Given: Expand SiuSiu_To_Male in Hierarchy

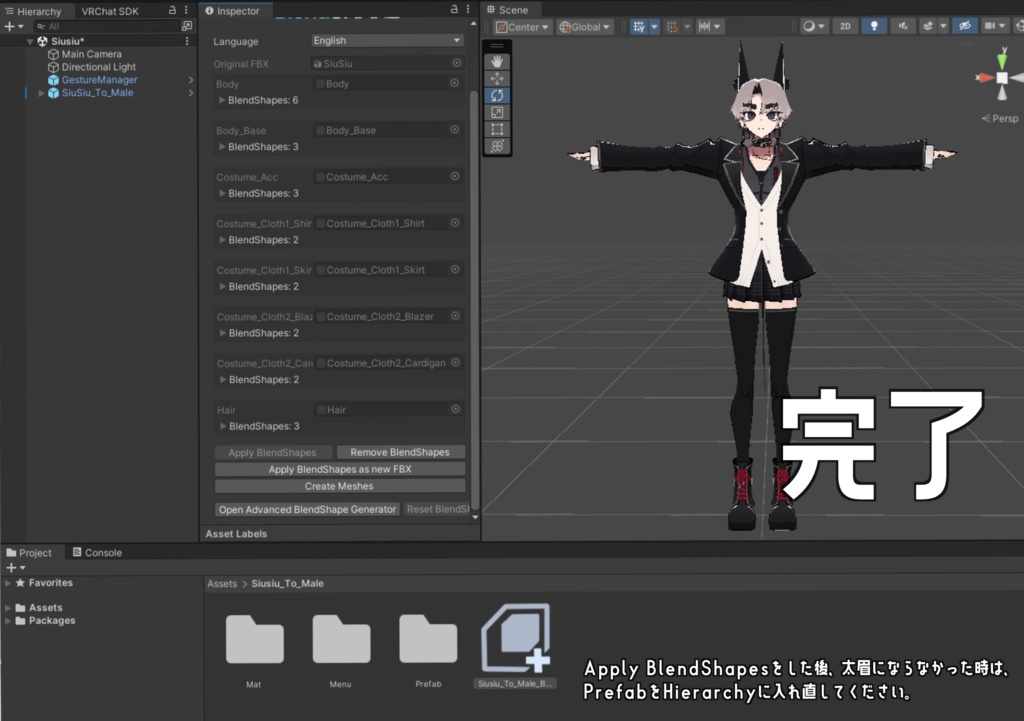Looking at the screenshot, I should pyautogui.click(x=41, y=93).
